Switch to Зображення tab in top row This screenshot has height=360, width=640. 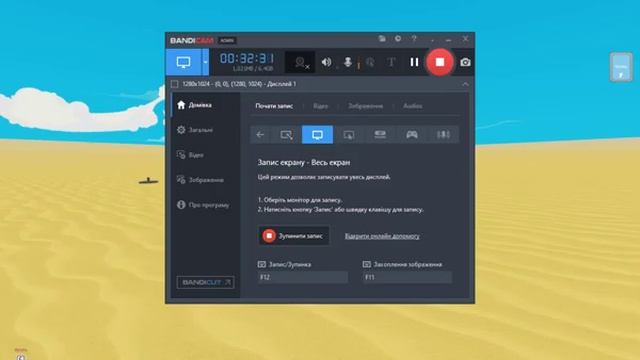coord(365,106)
